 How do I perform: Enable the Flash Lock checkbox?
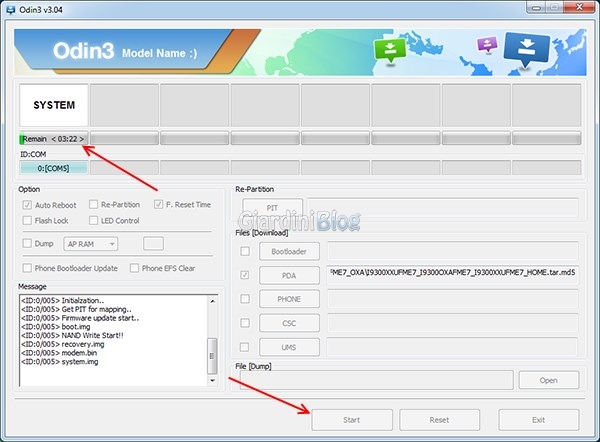[x=27, y=220]
